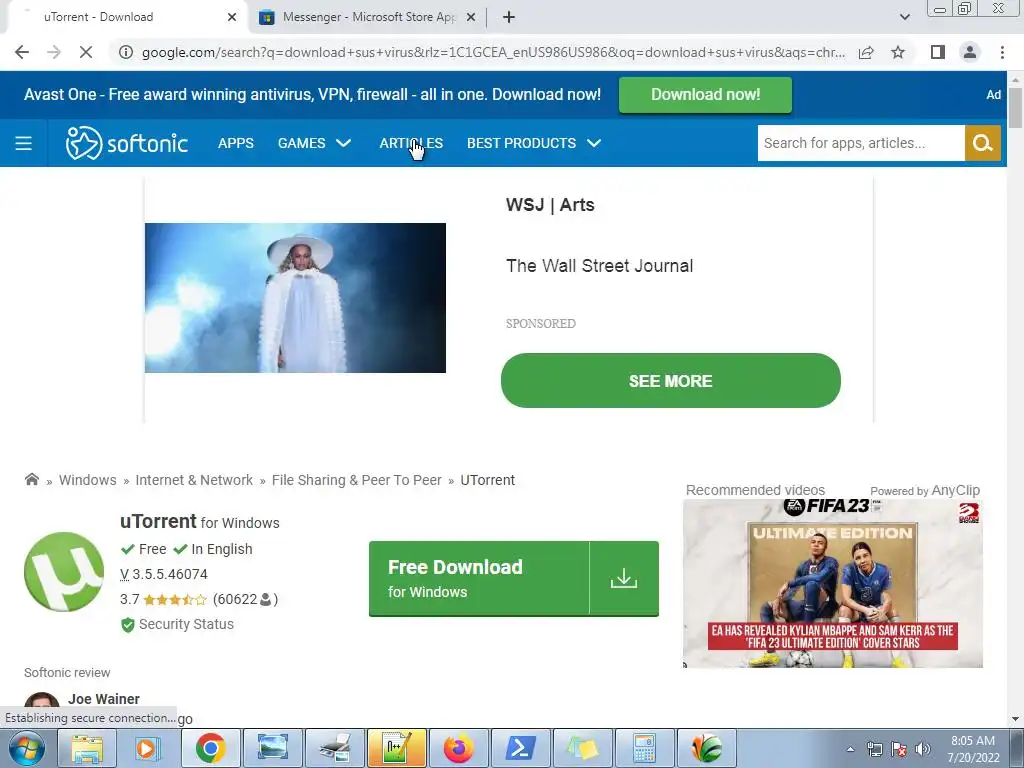Open Action Center flag tray icon

(x=899, y=749)
